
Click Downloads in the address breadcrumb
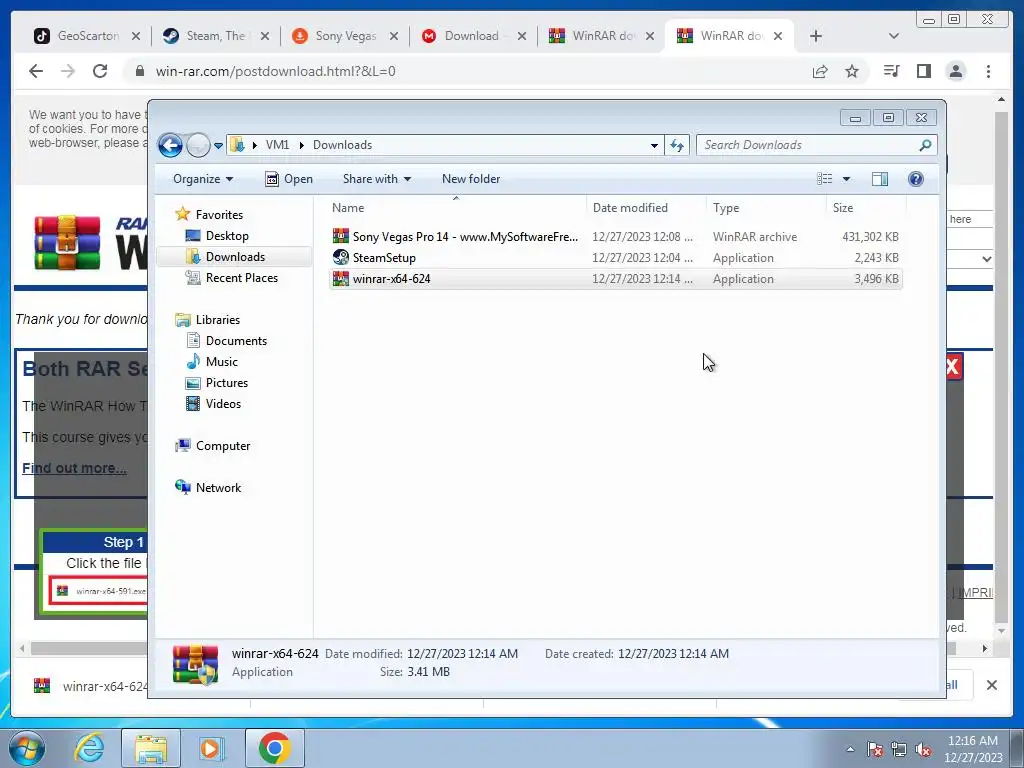click(x=342, y=145)
